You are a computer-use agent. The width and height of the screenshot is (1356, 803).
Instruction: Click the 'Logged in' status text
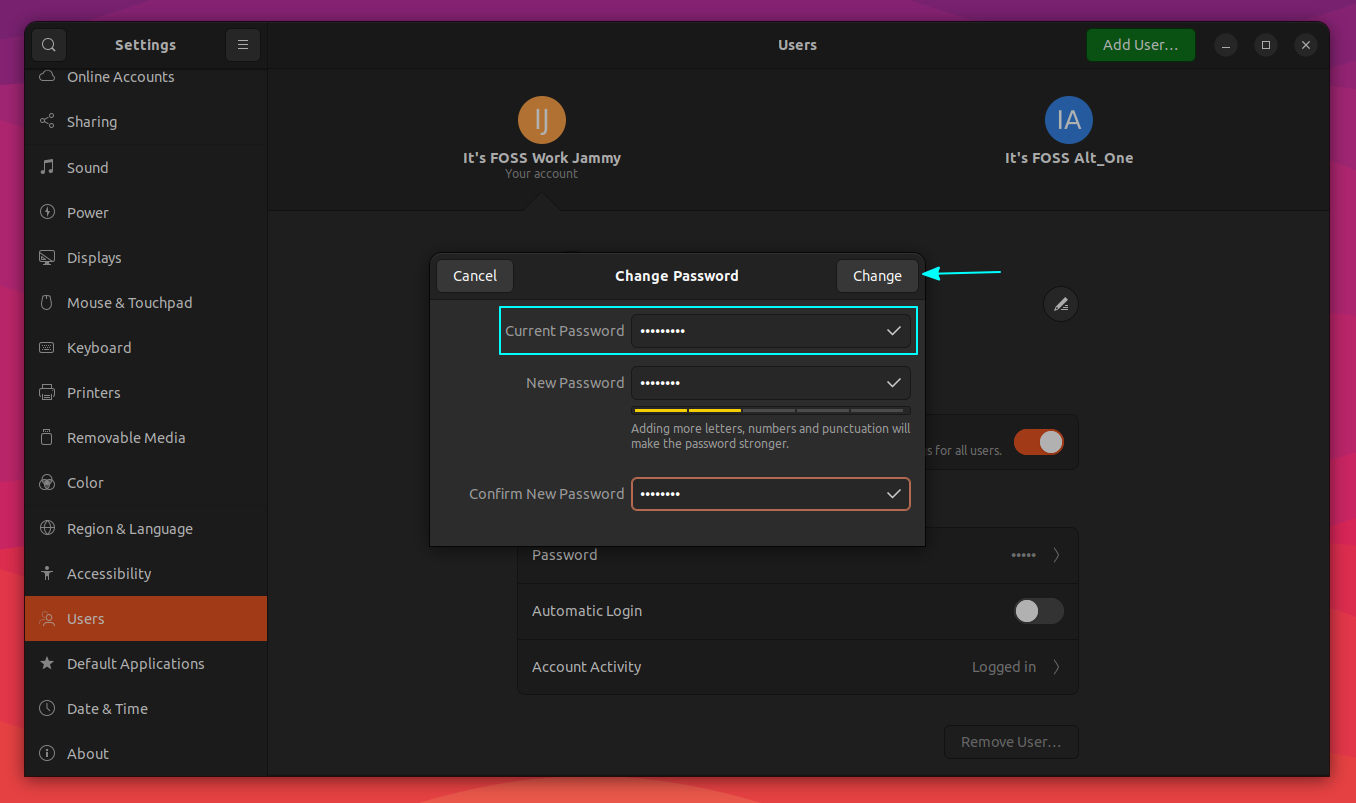click(1004, 667)
